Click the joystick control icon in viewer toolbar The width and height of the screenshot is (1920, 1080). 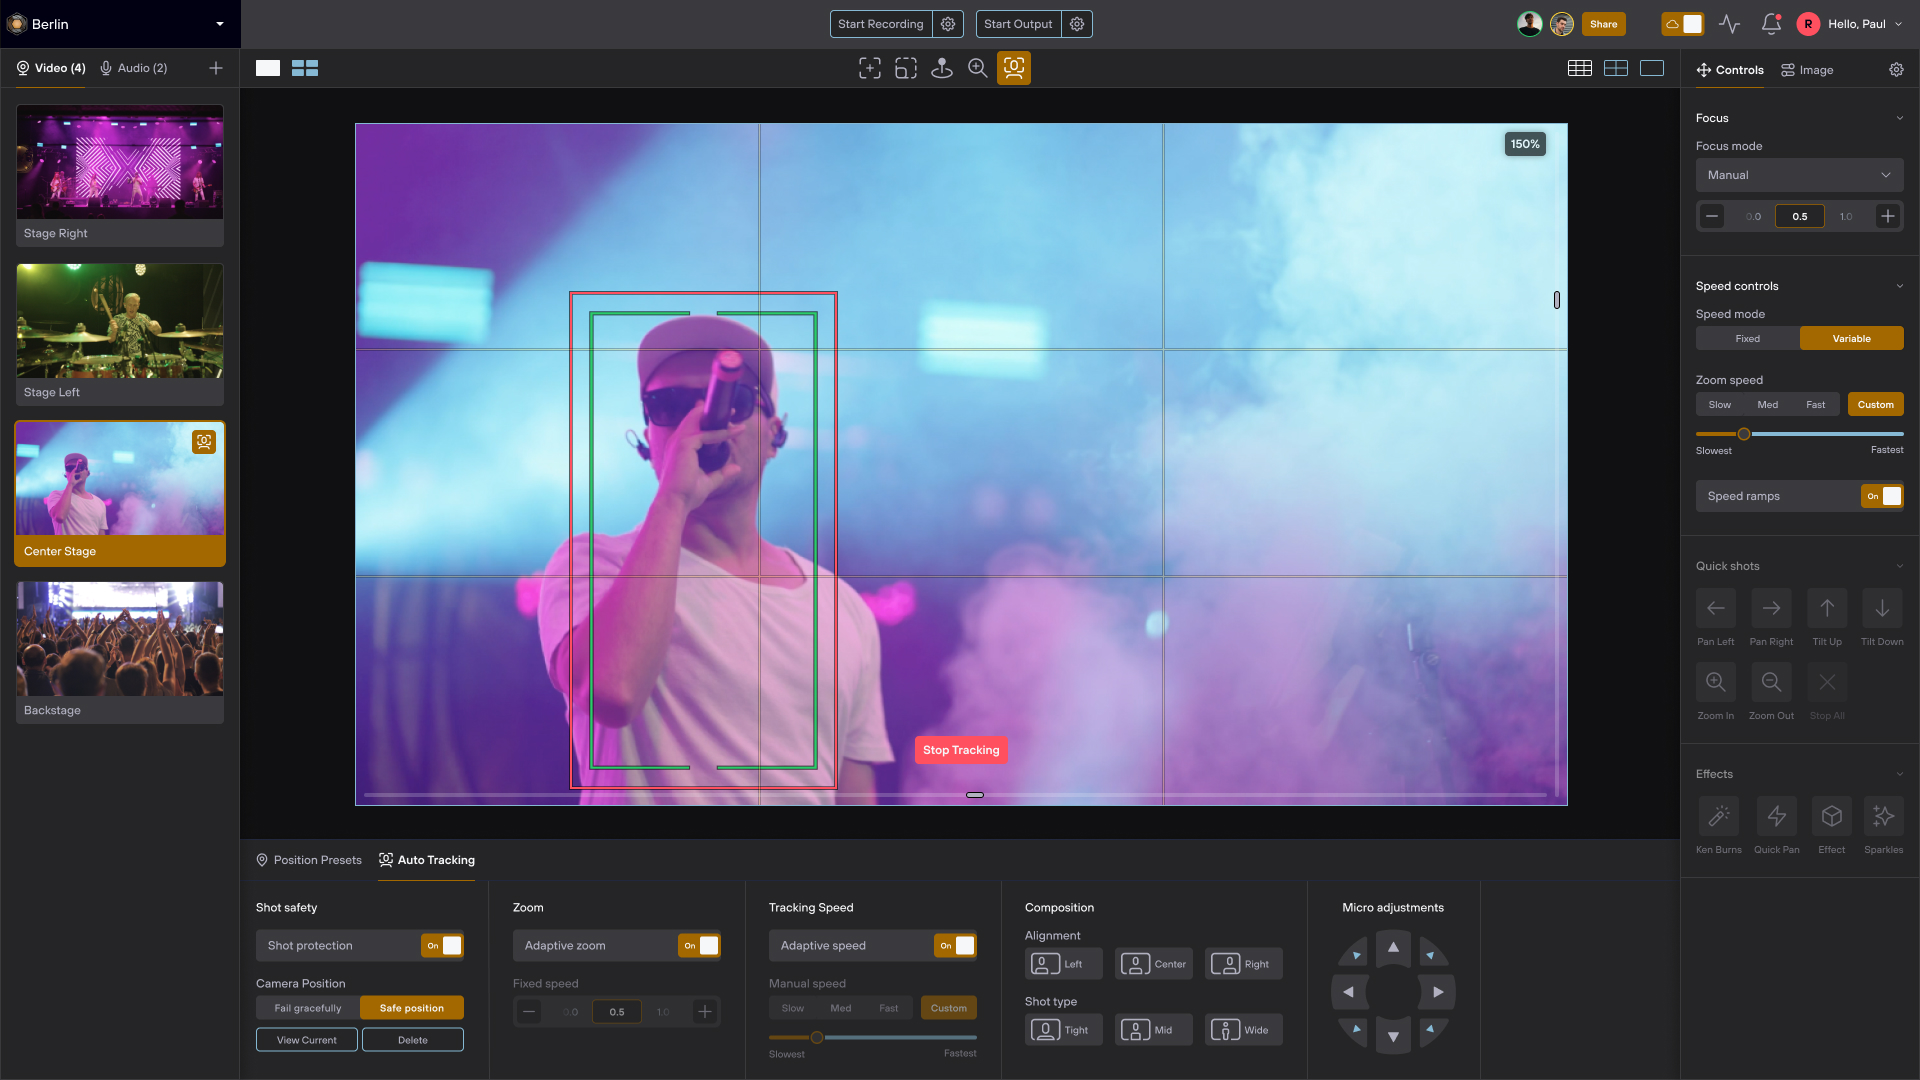tap(941, 68)
